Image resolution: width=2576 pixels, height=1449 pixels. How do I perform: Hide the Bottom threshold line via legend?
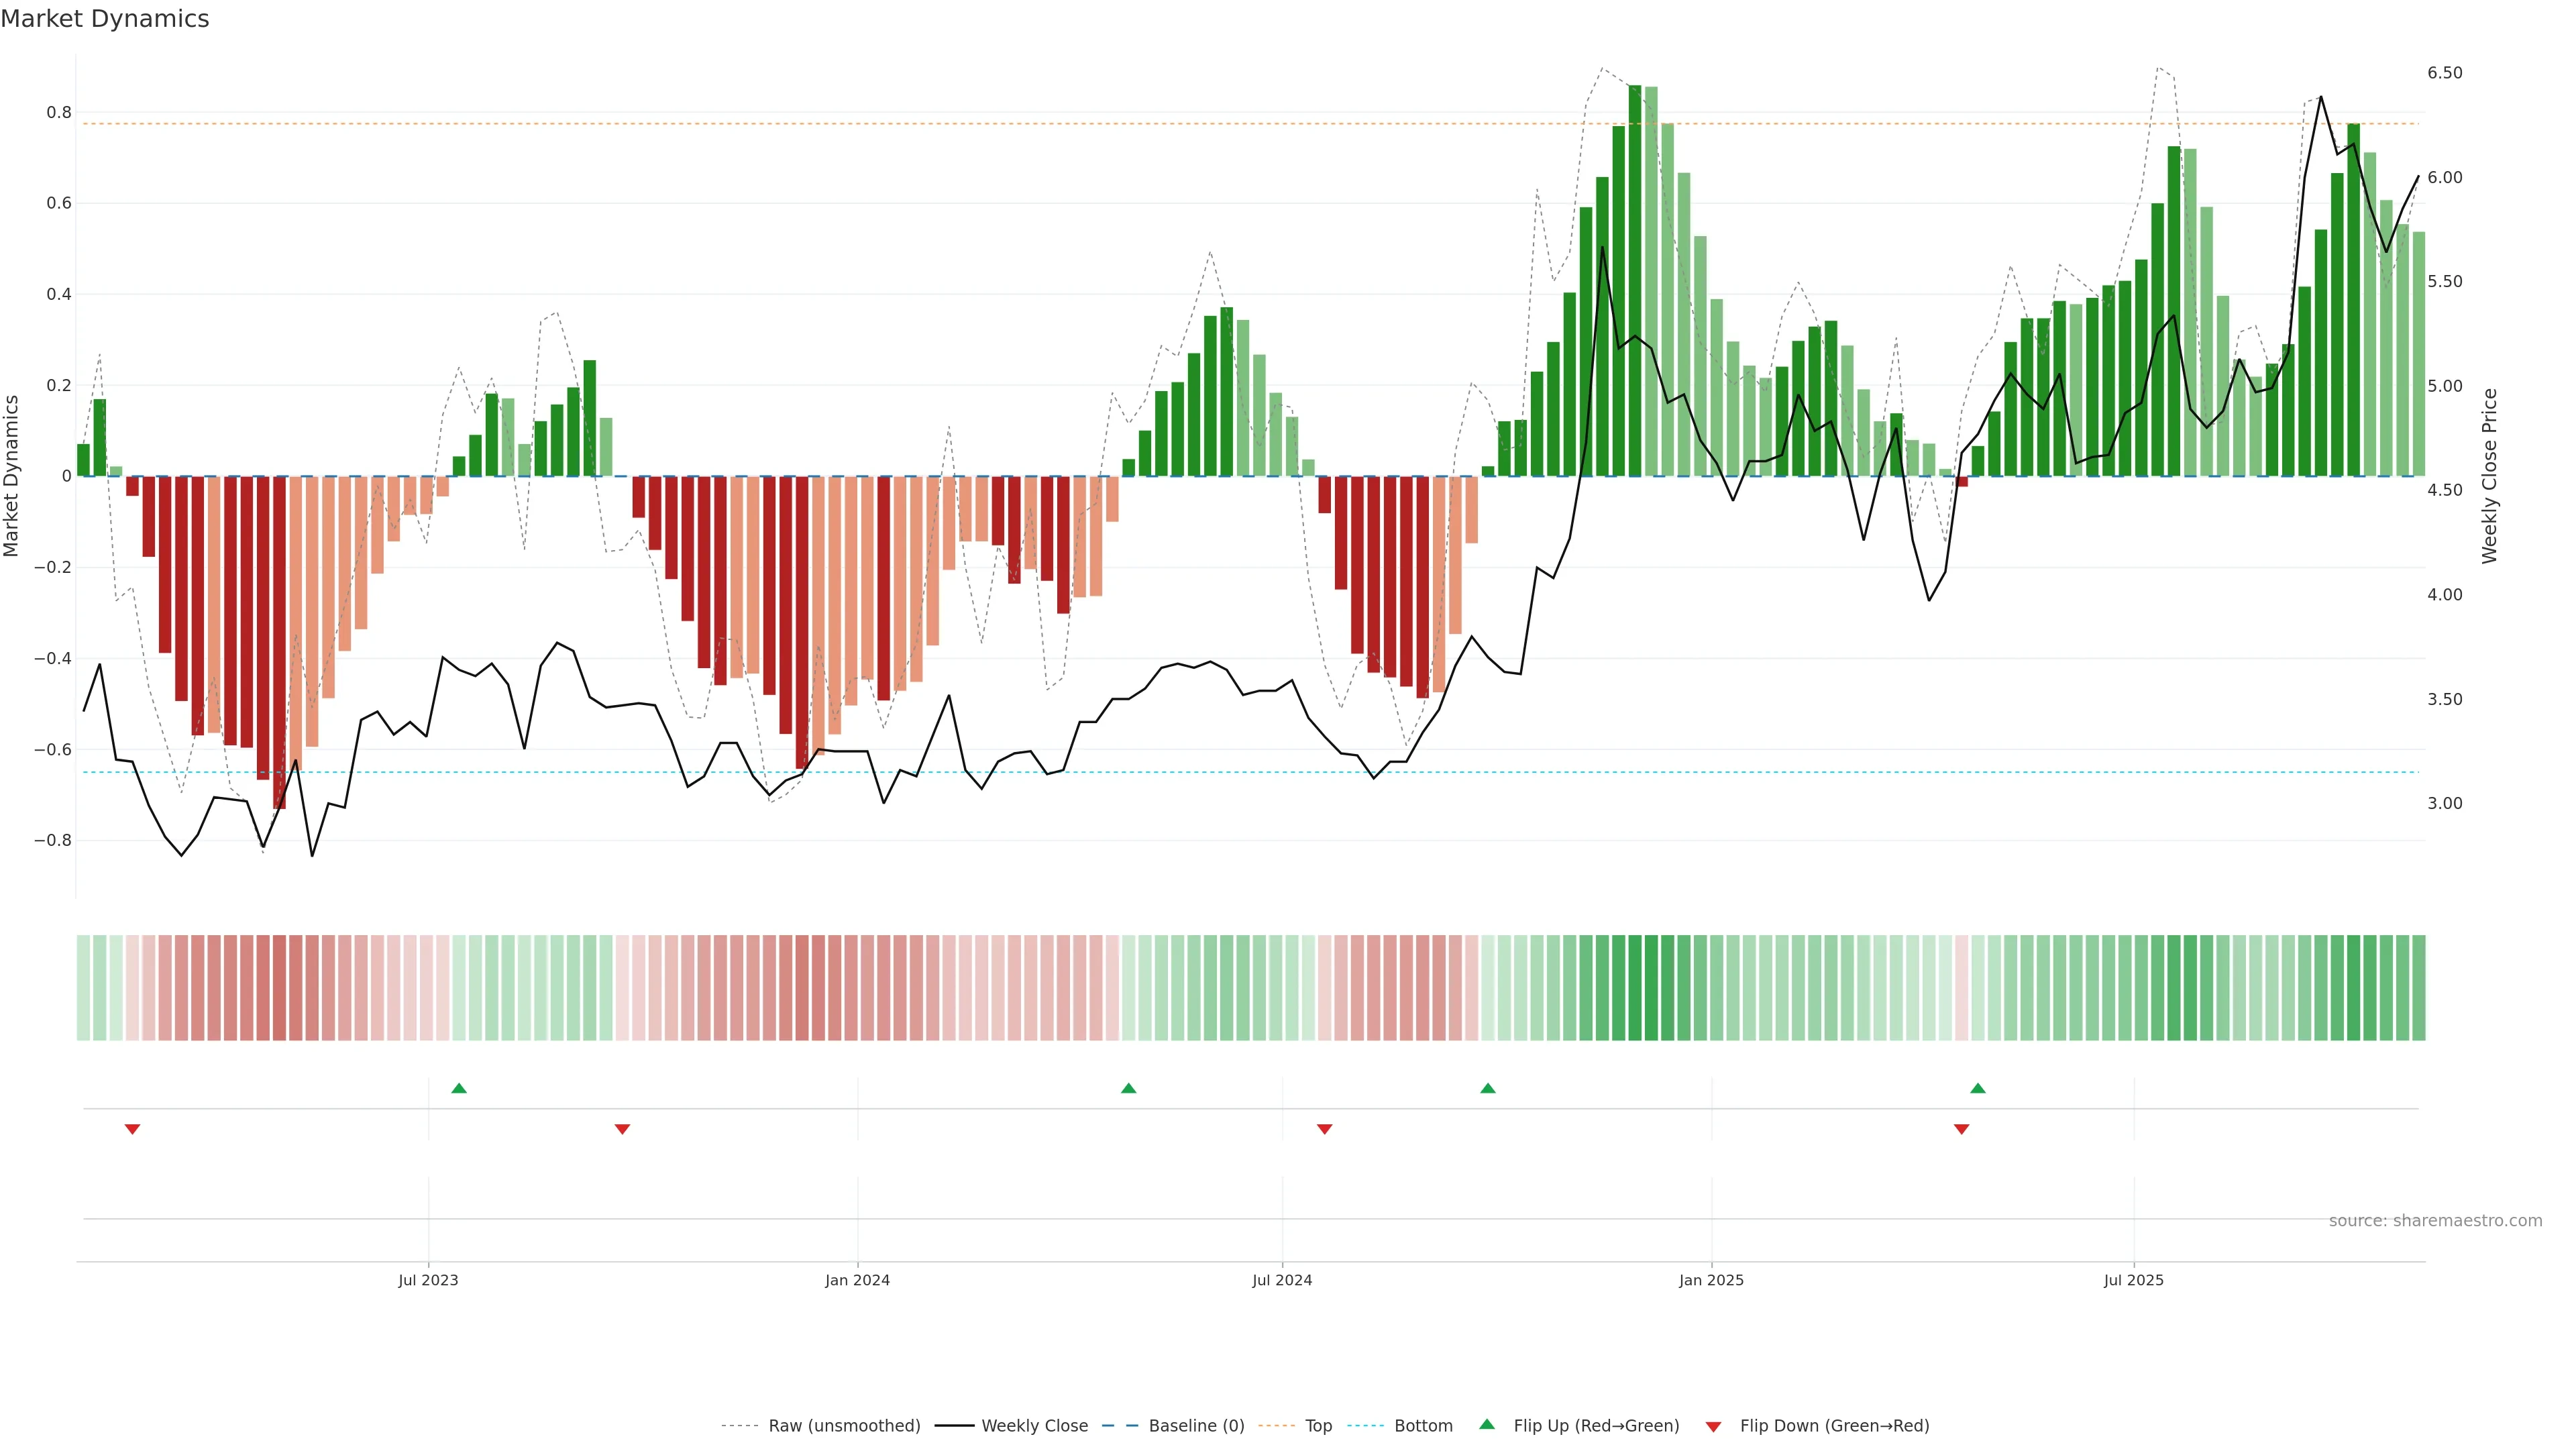(1423, 1426)
